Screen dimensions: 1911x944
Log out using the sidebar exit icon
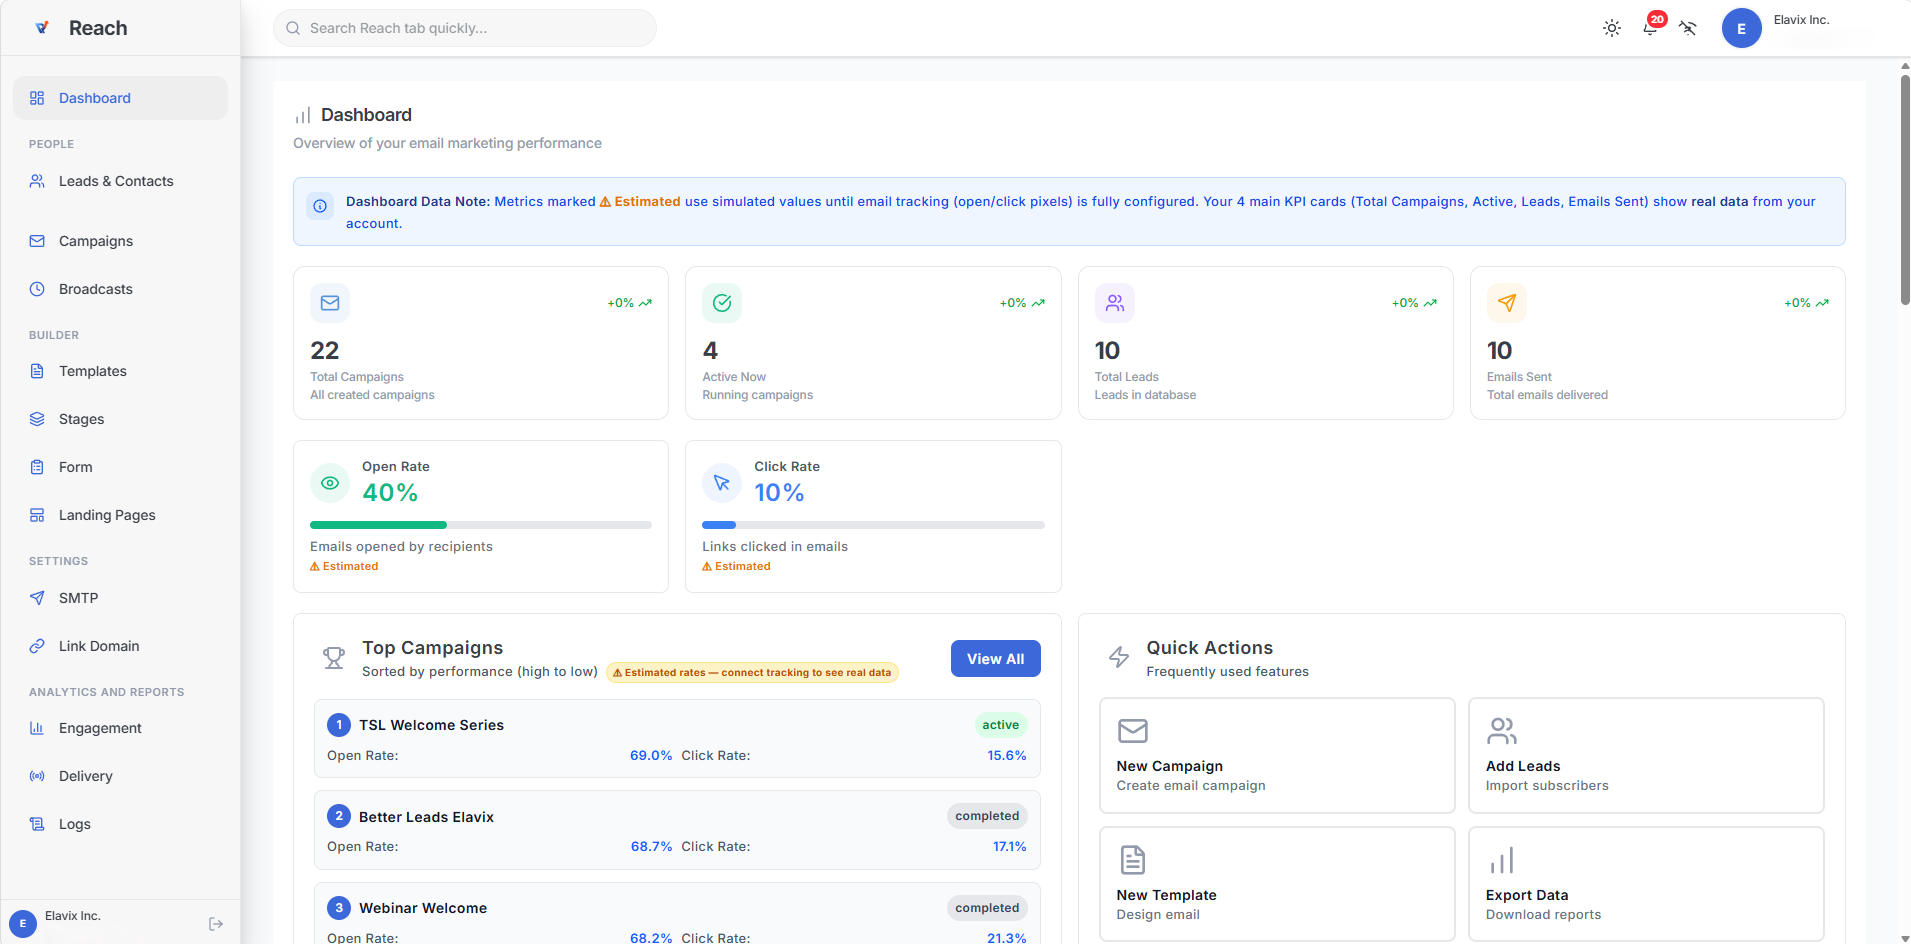coord(216,924)
